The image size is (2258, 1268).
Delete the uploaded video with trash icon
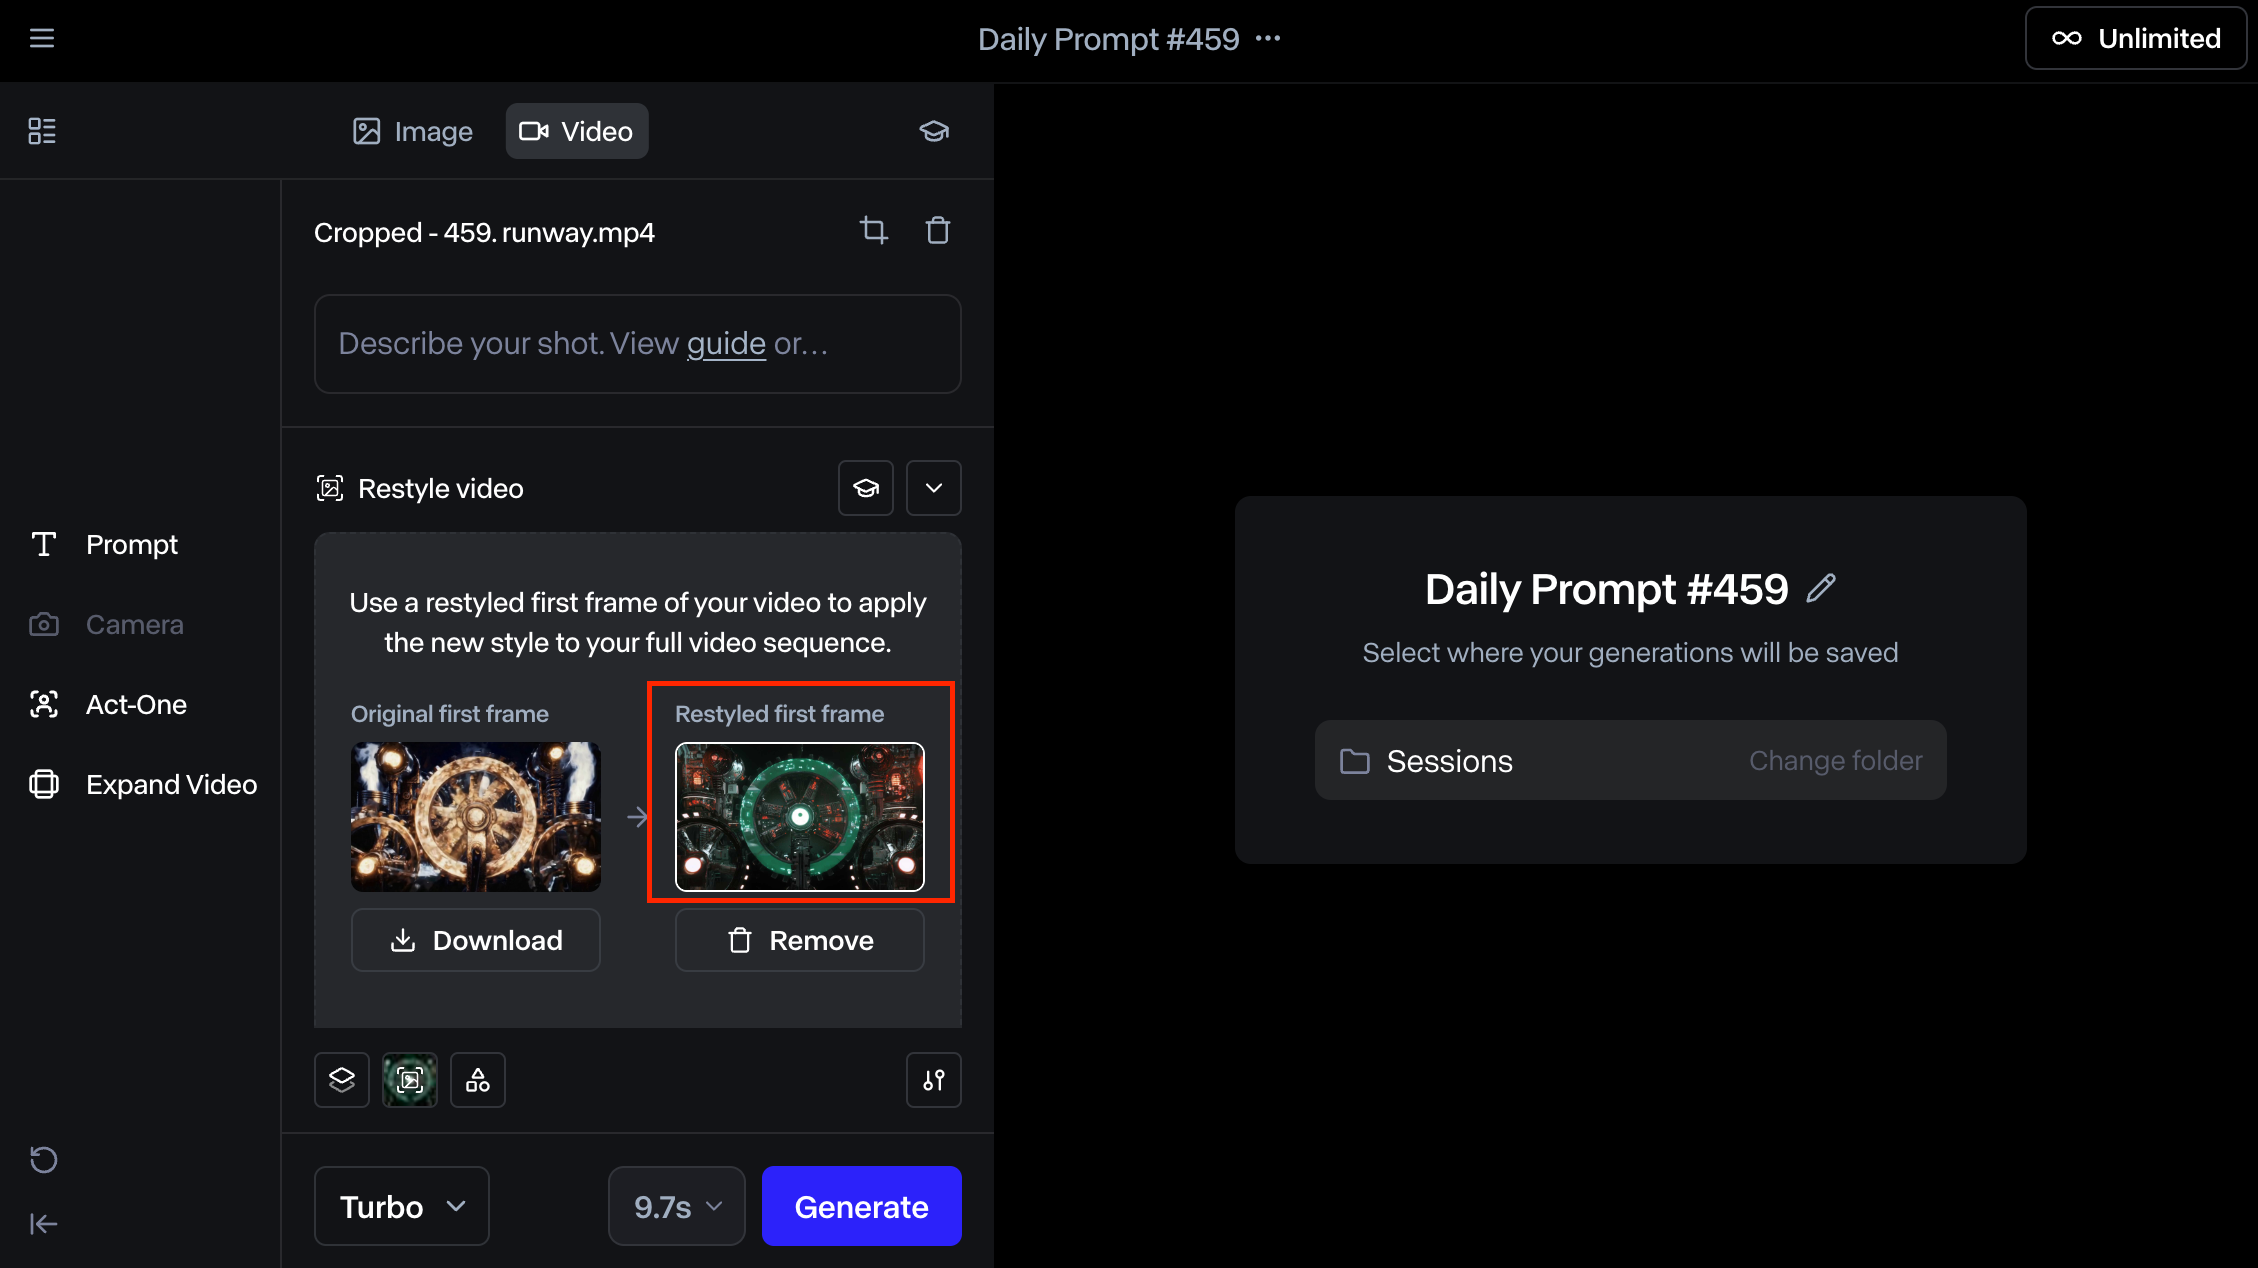click(x=937, y=231)
